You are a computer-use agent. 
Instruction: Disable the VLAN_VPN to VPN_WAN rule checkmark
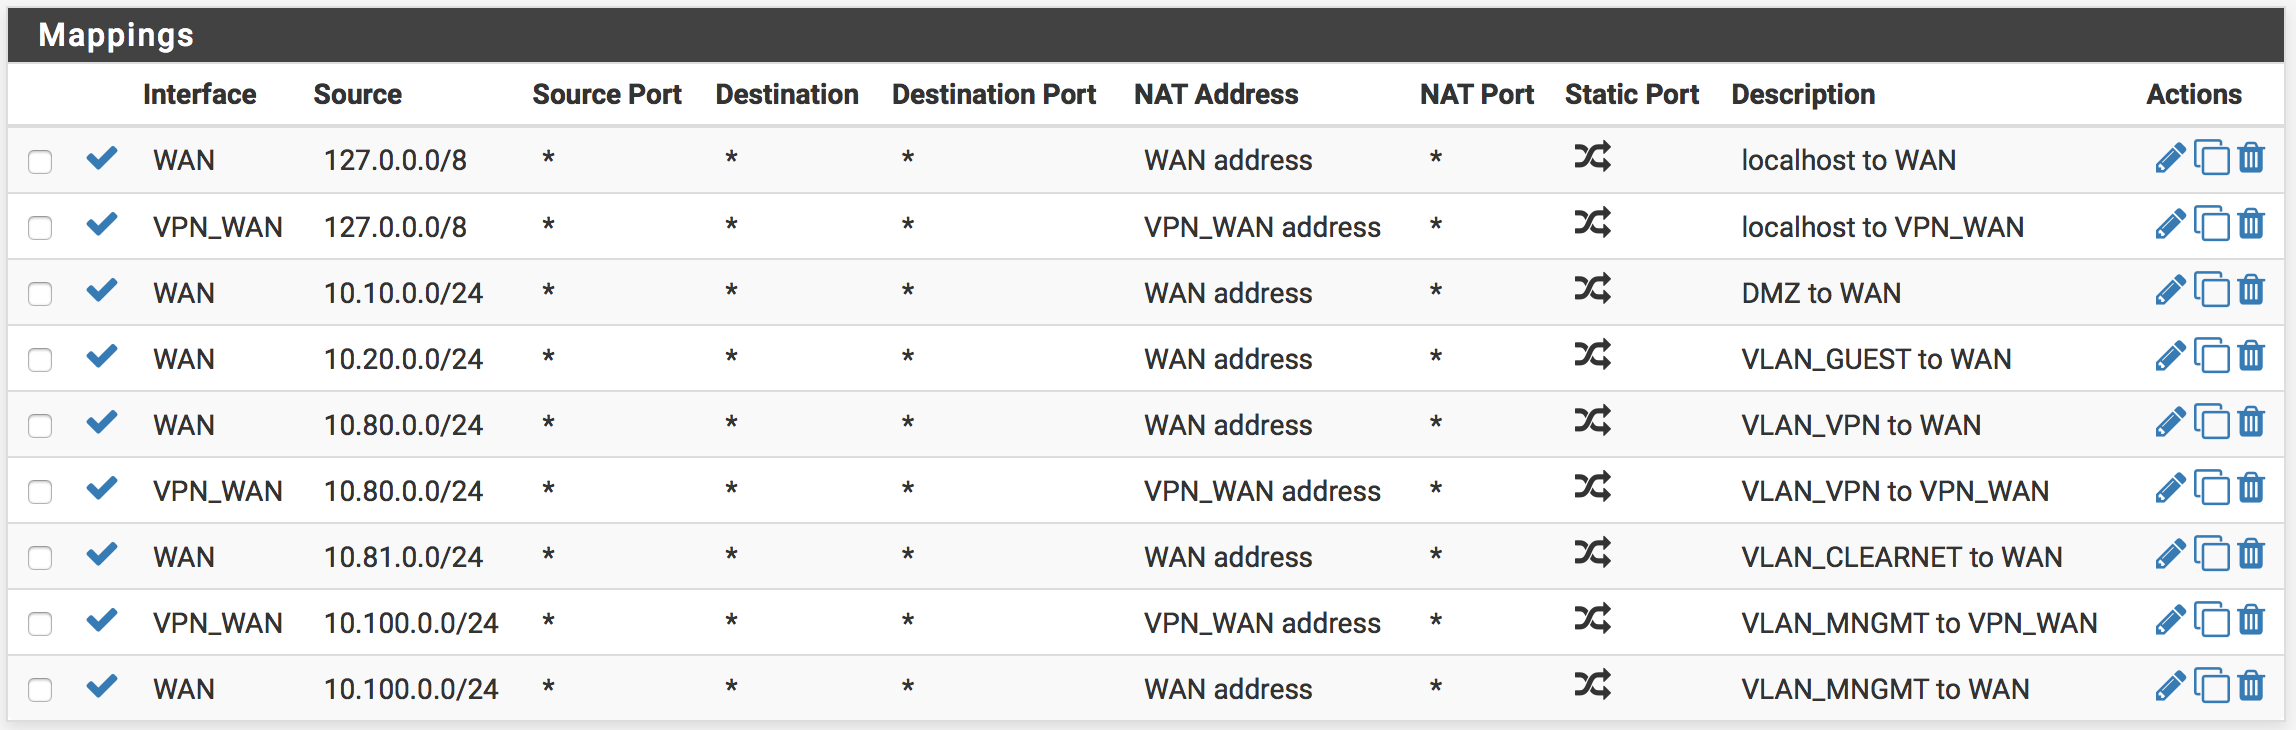(x=102, y=488)
